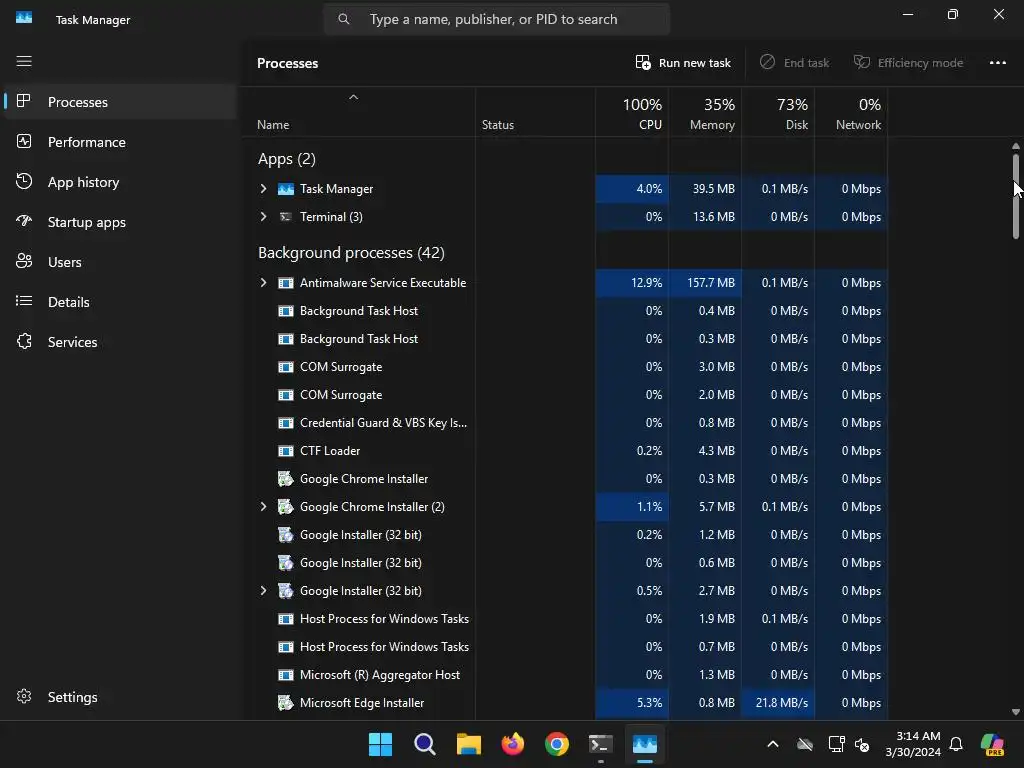Click Microsoft Edge Installer icon

285,703
